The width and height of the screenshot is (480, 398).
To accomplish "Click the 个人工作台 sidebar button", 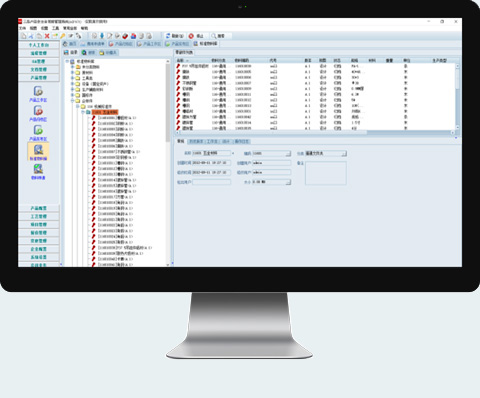I will [x=39, y=45].
